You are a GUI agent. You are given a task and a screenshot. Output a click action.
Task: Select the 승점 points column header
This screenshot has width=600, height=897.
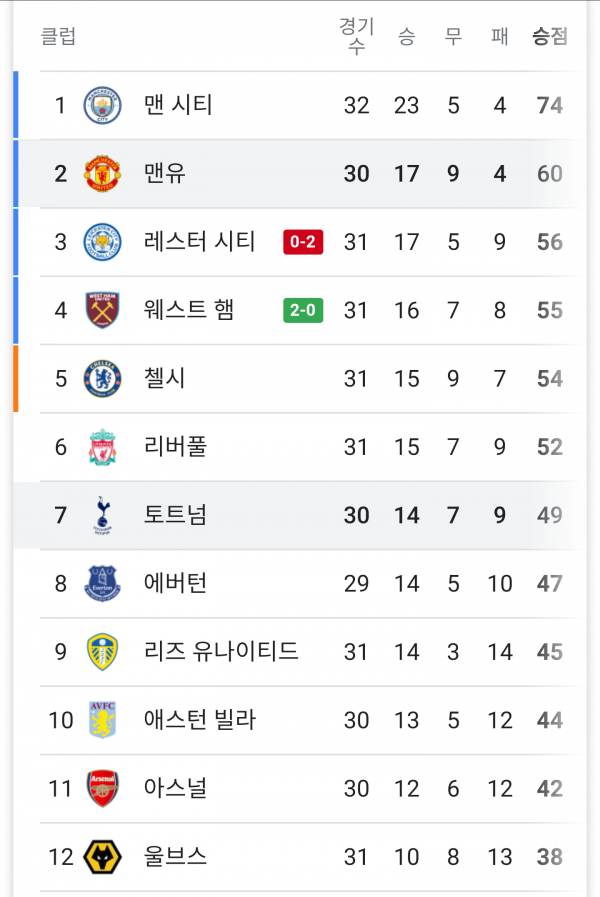(x=549, y=37)
